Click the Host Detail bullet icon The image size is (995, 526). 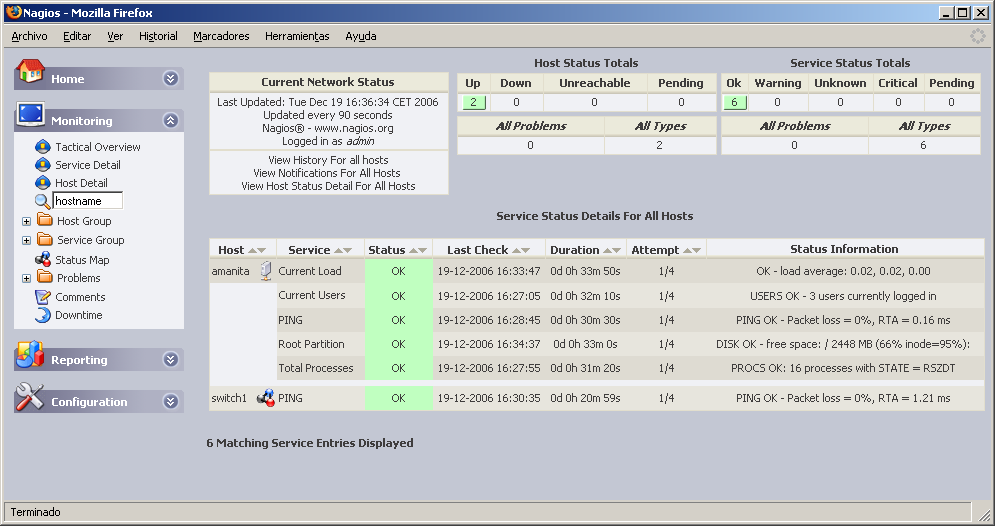point(43,183)
